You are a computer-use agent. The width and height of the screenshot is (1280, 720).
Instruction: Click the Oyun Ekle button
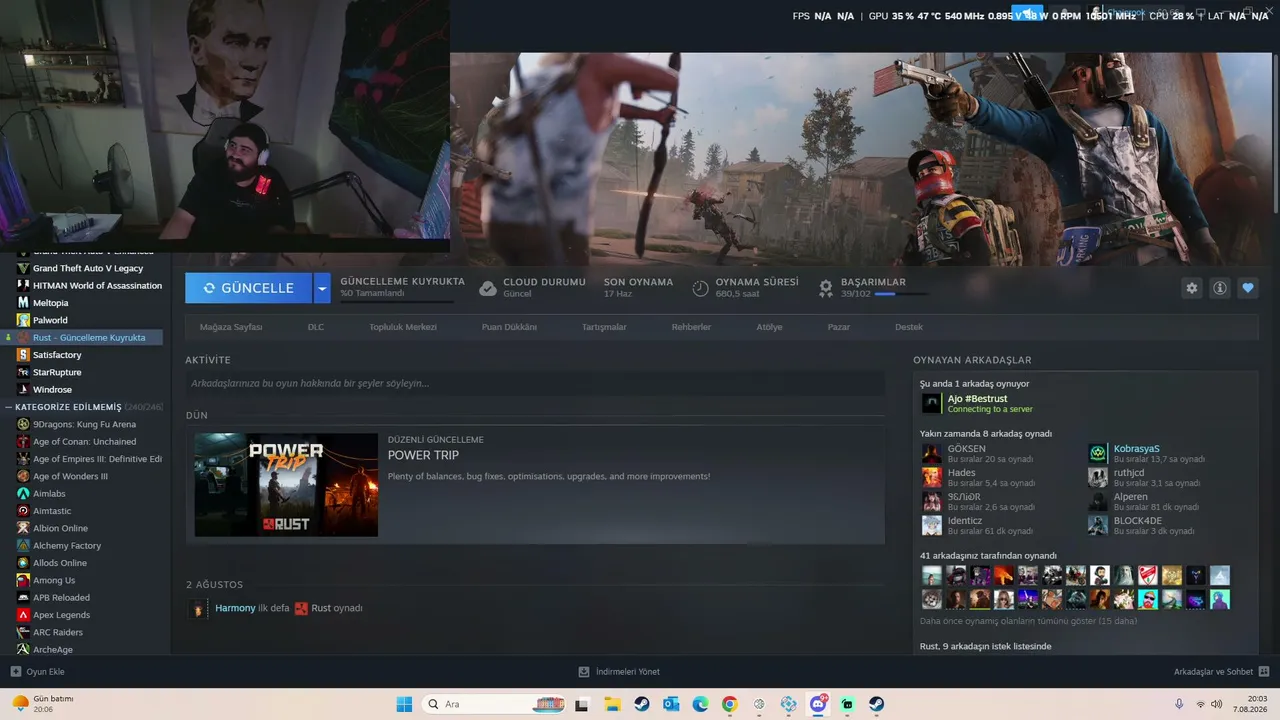click(37, 672)
